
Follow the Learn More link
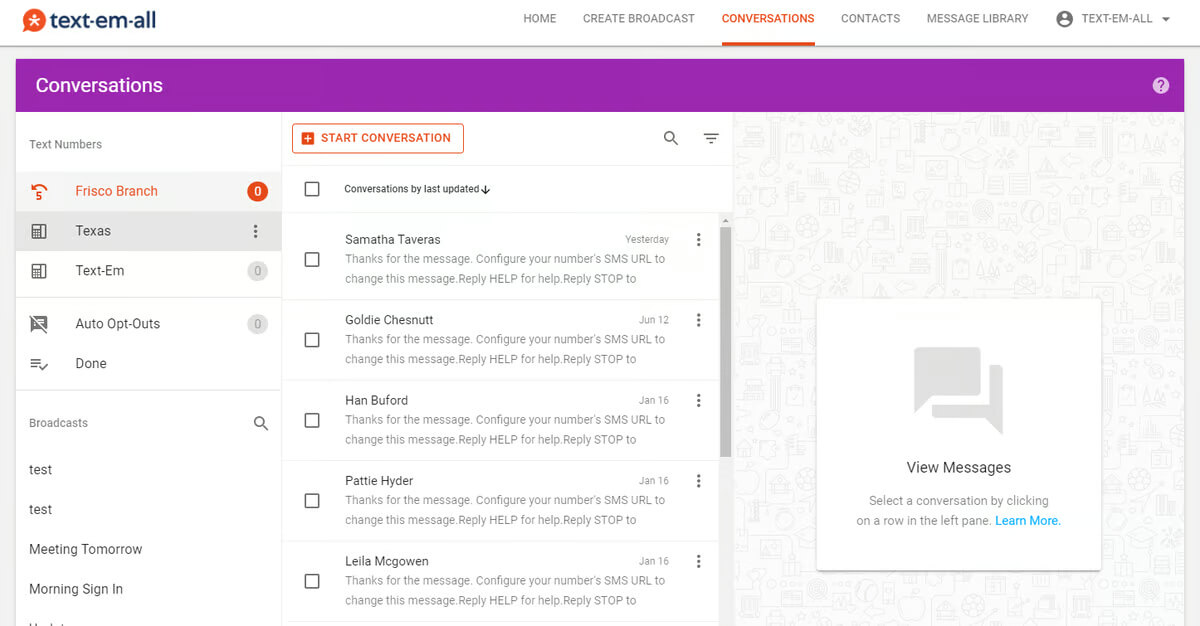[x=1028, y=521]
